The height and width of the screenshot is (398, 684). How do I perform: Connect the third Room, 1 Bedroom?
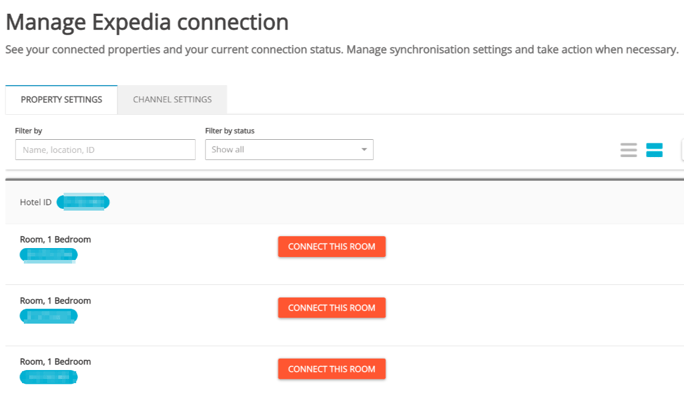tap(332, 369)
